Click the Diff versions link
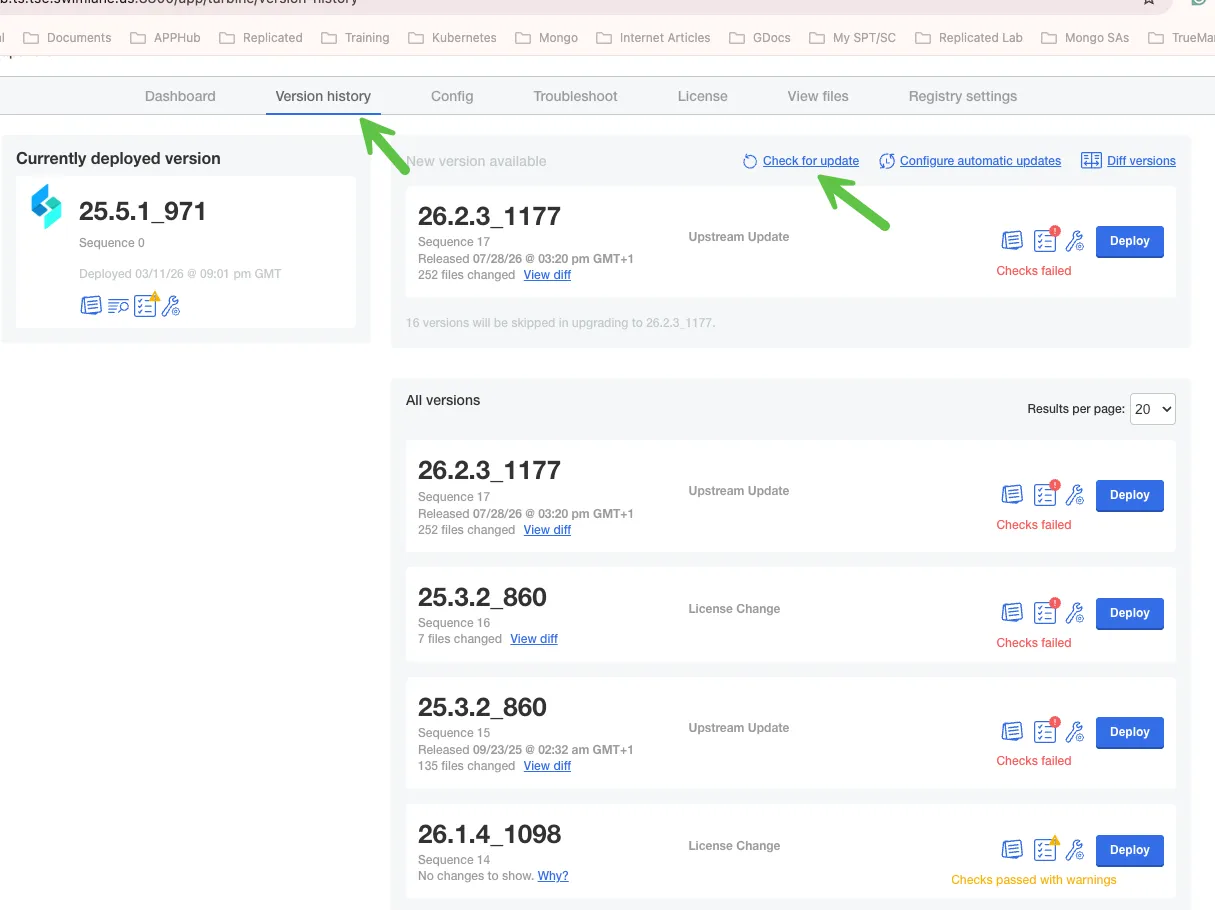Screen dimensions: 1215x910 (1141, 161)
